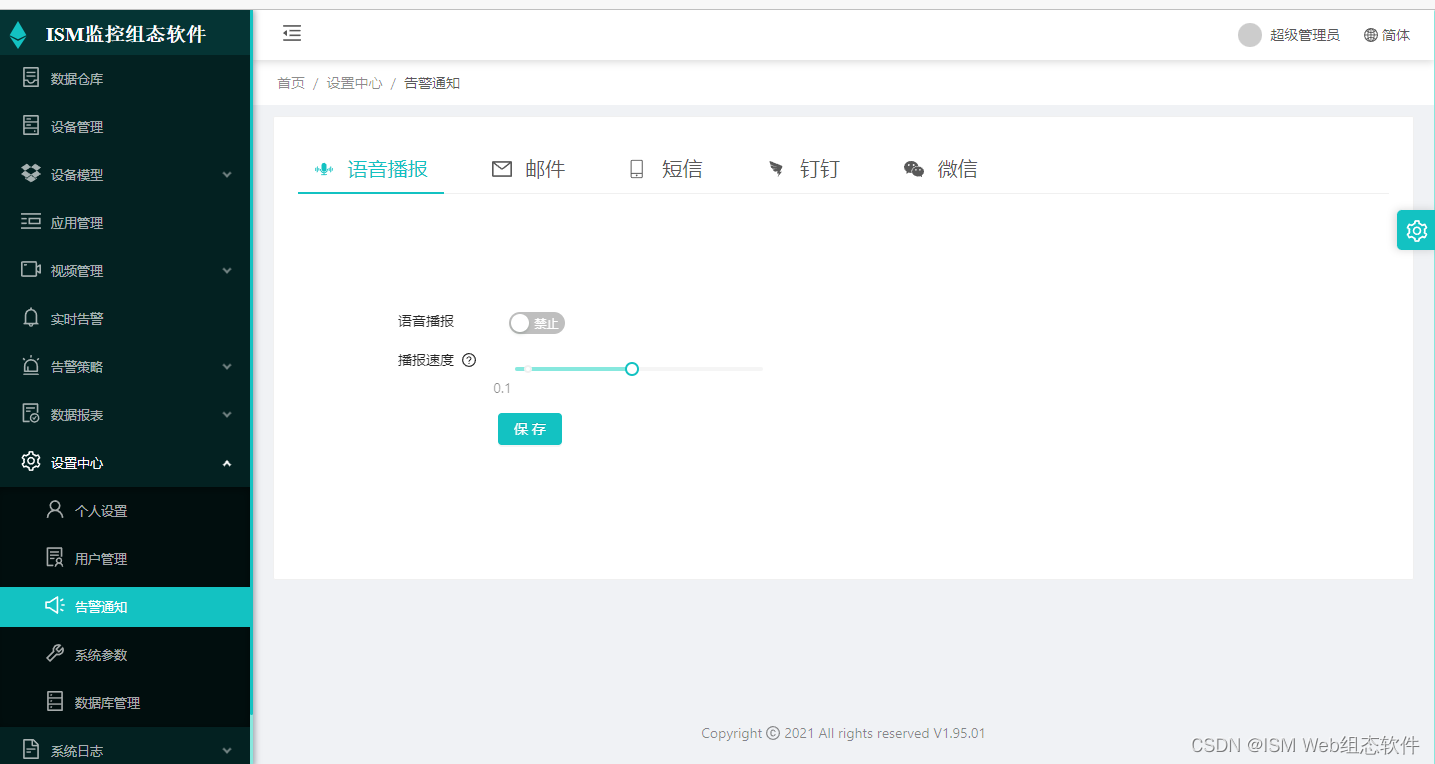This screenshot has width=1435, height=764.
Task: Click the ISM logo diamond icon
Action: 18,35
